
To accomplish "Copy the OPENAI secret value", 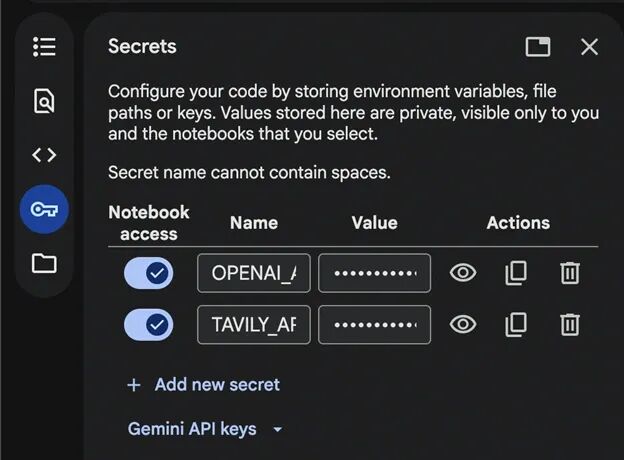I will point(516,273).
